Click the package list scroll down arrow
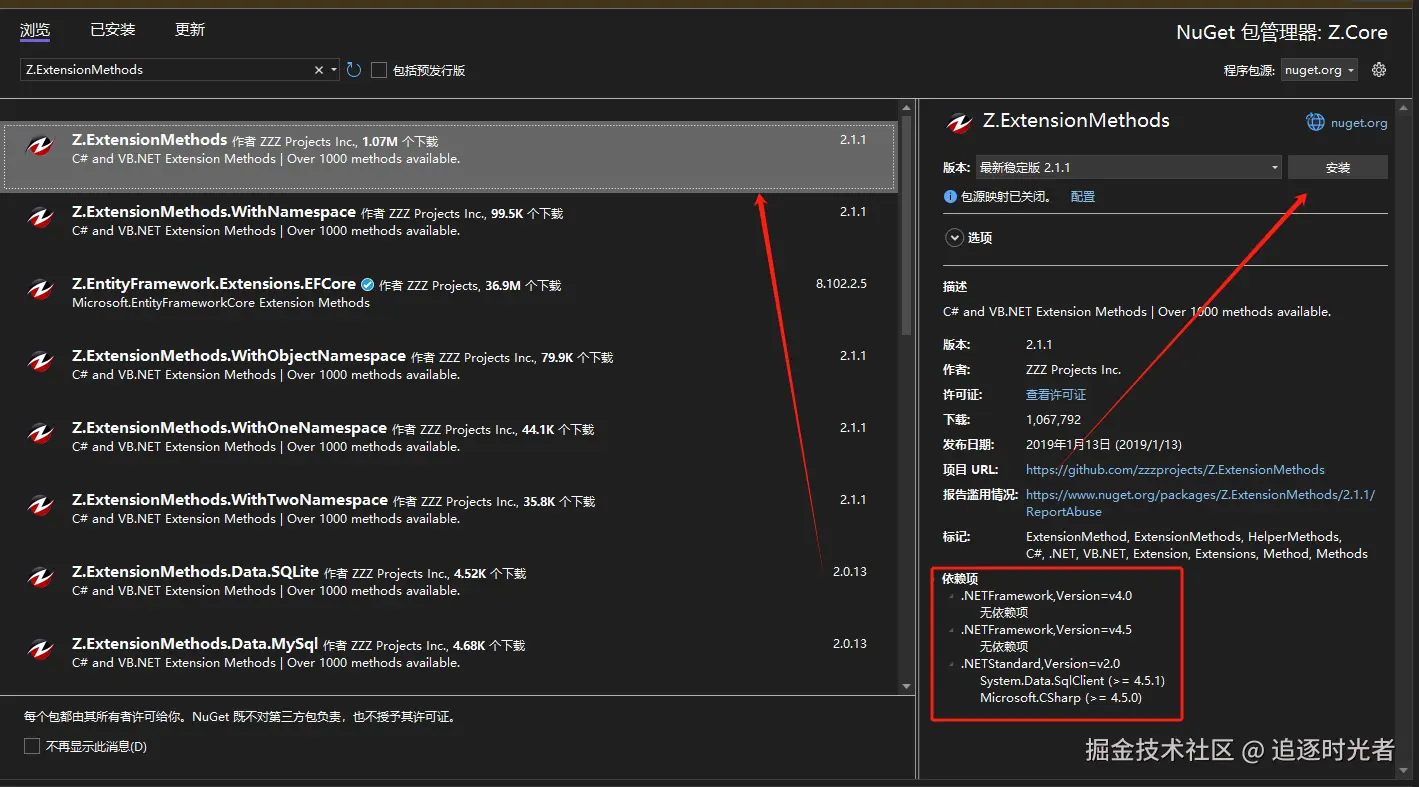The image size is (1419, 787). coord(906,687)
